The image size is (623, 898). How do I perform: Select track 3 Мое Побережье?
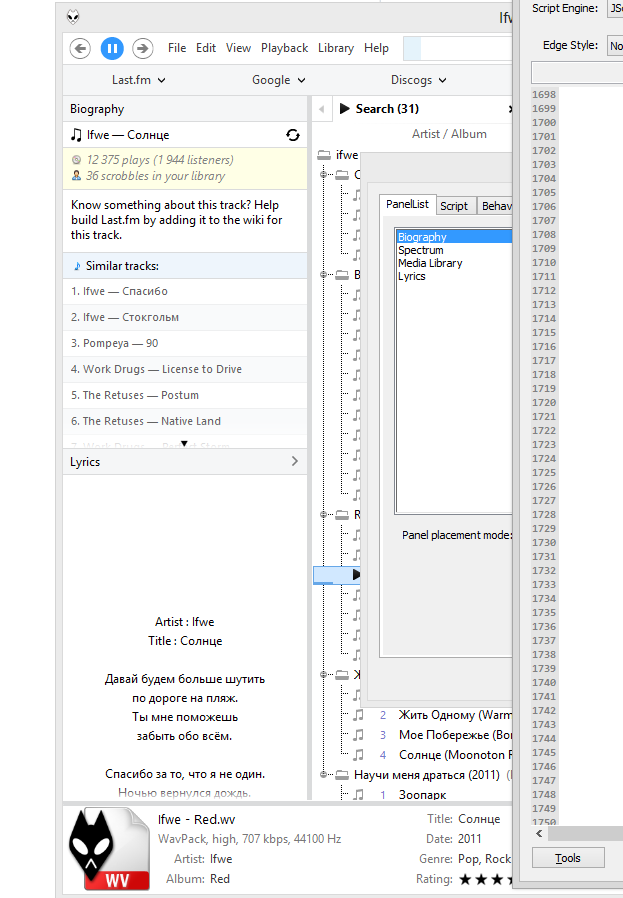pyautogui.click(x=455, y=735)
